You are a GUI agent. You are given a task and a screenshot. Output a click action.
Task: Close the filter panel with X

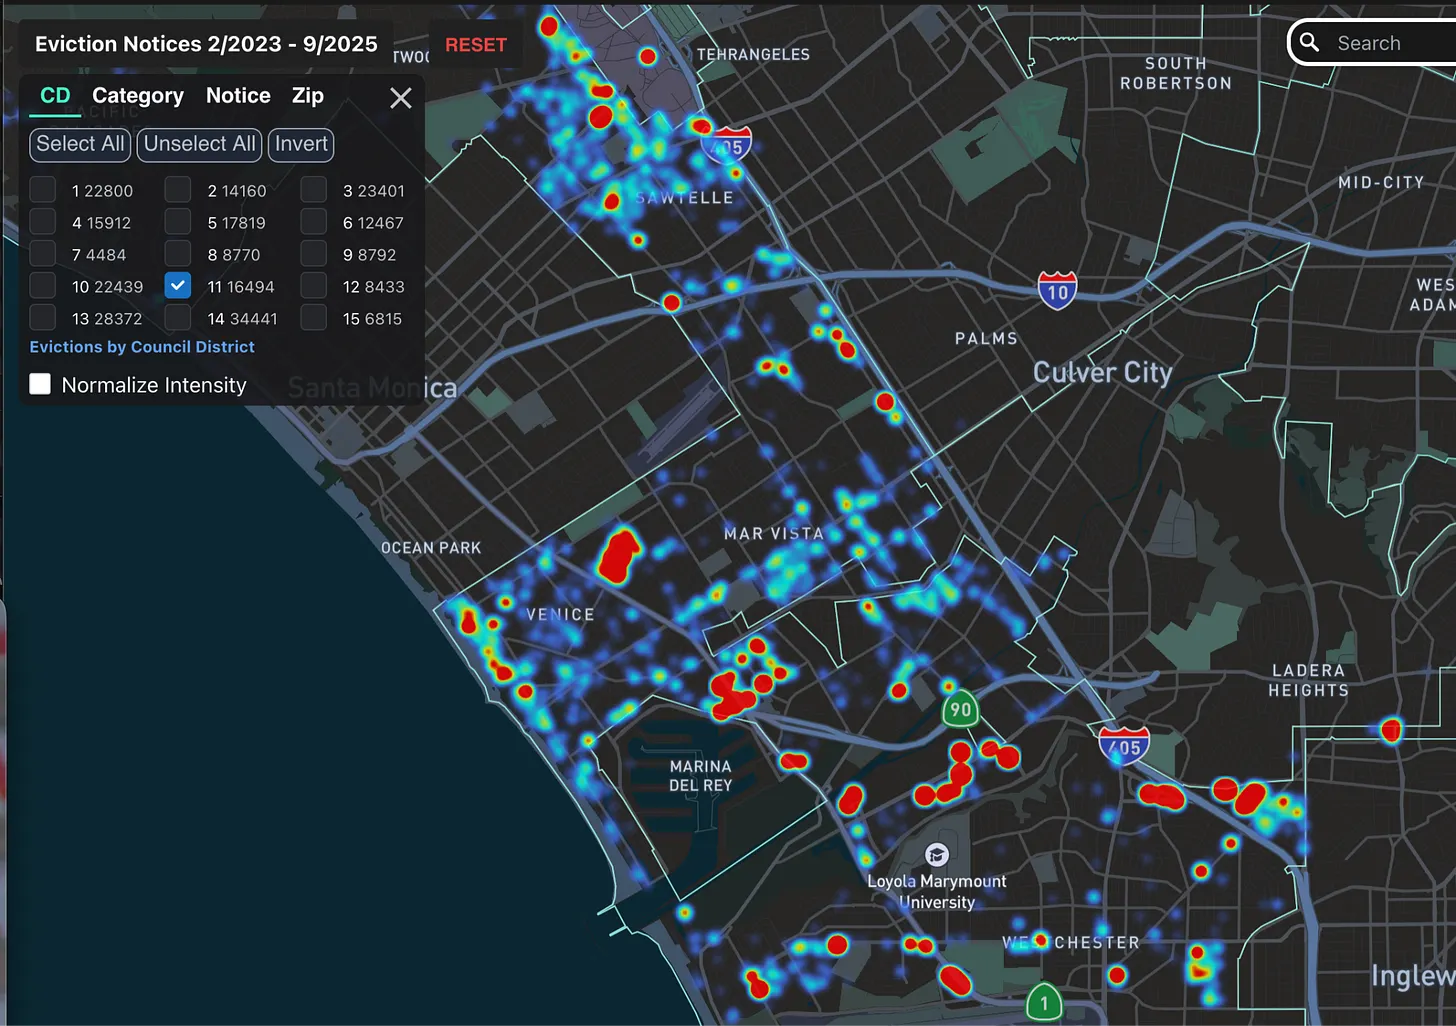pos(401,98)
